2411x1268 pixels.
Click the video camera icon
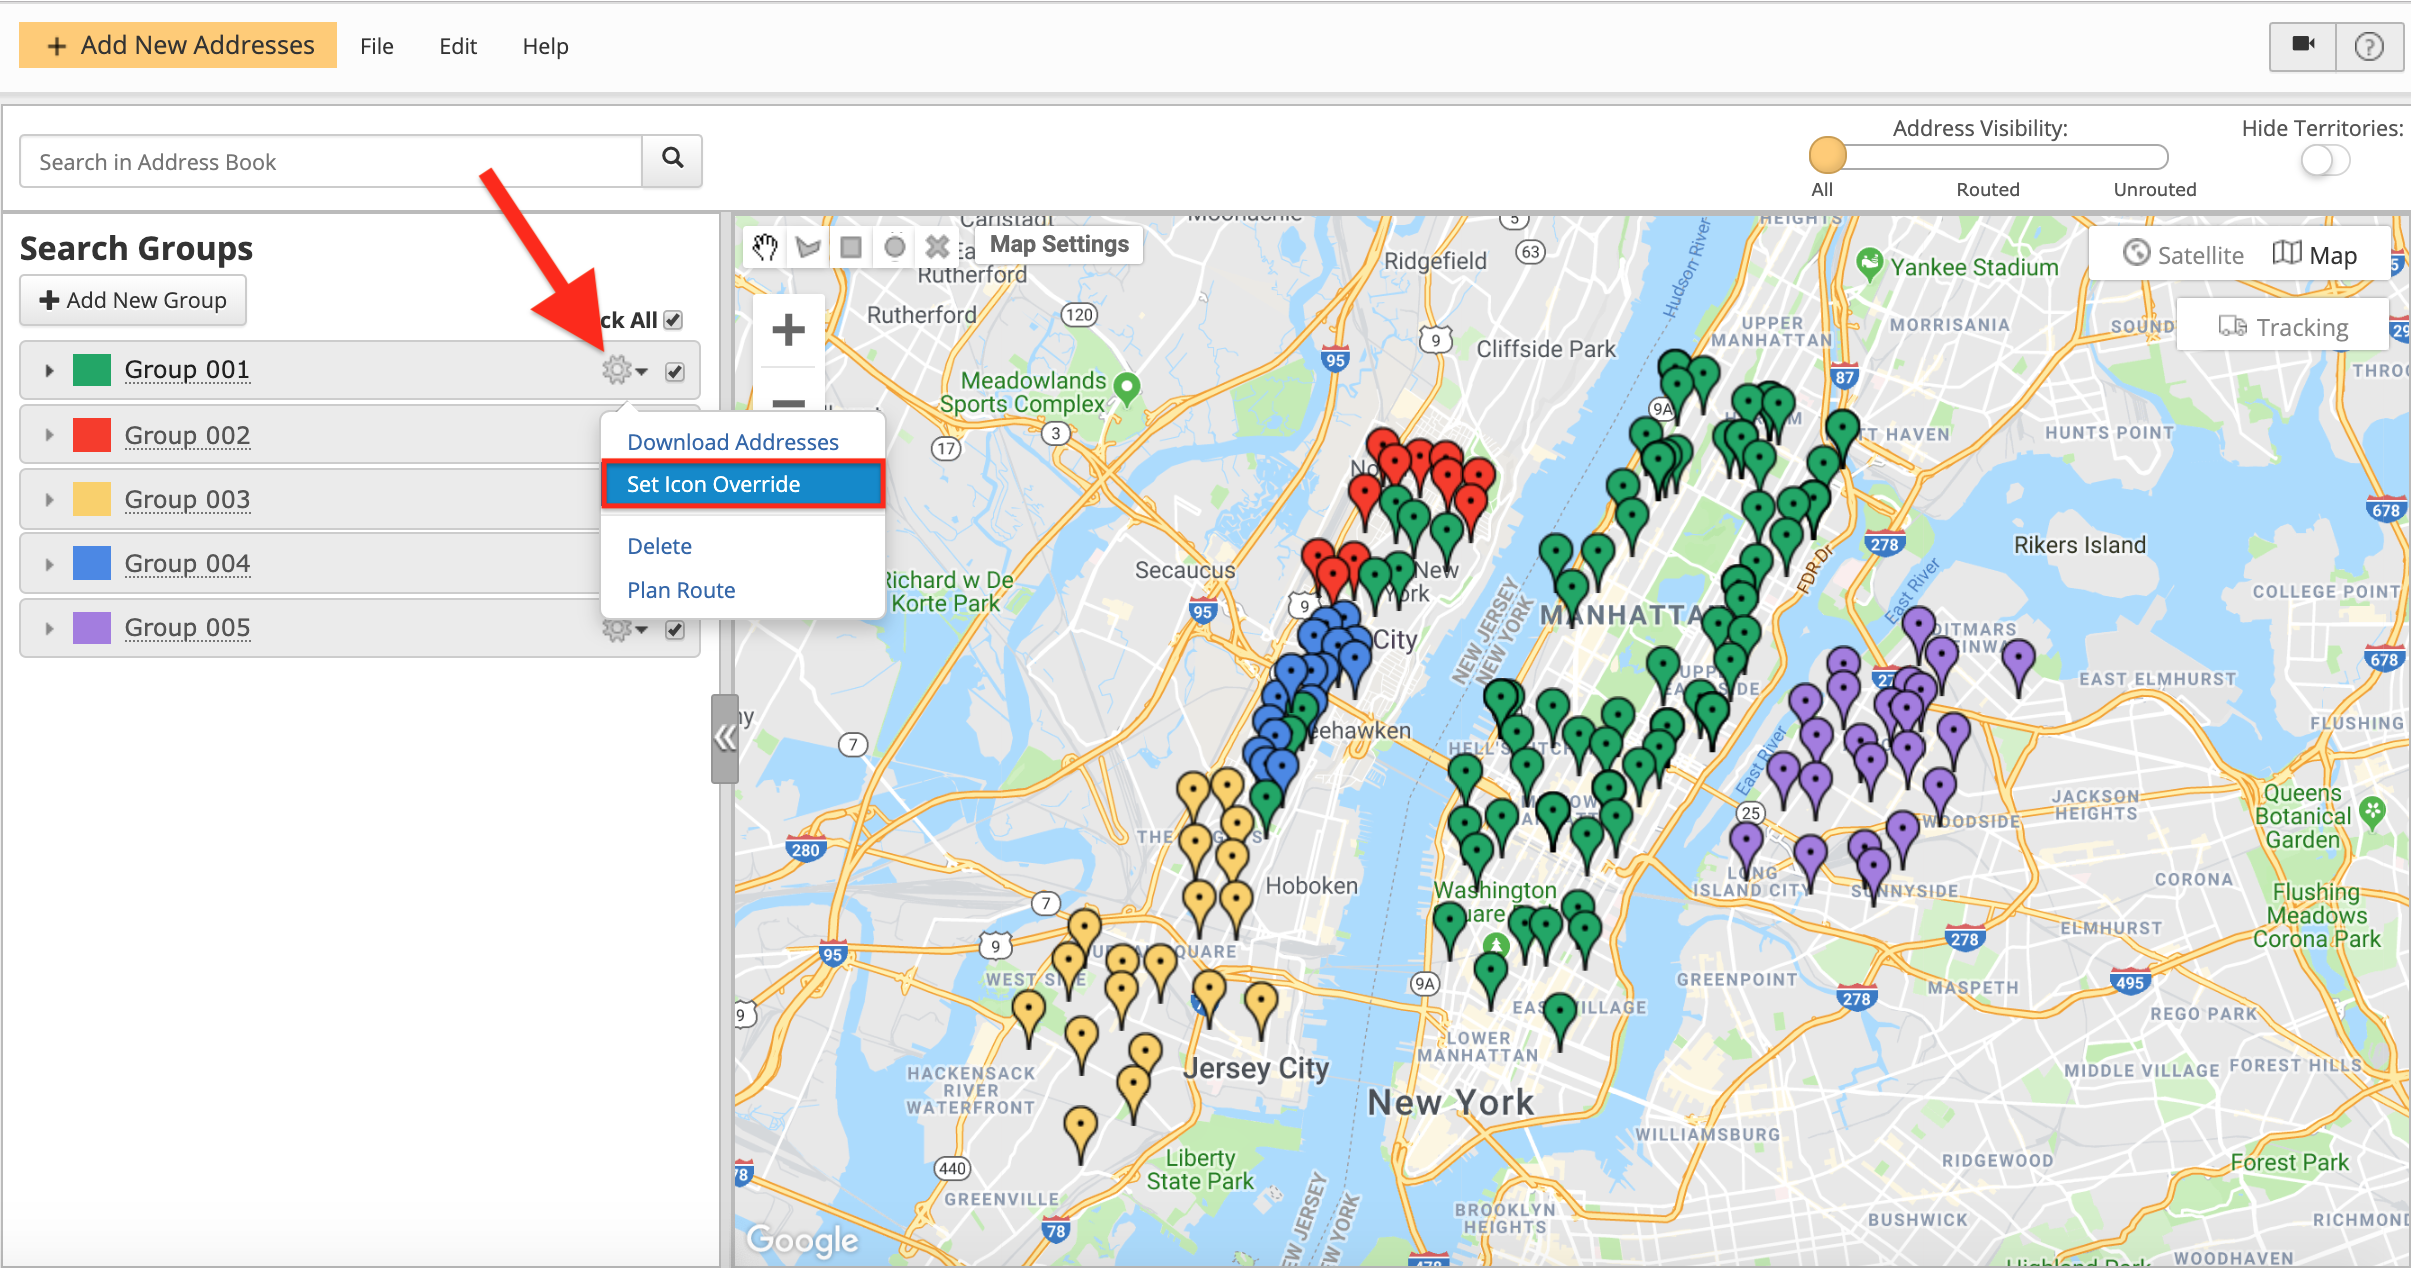2303,46
